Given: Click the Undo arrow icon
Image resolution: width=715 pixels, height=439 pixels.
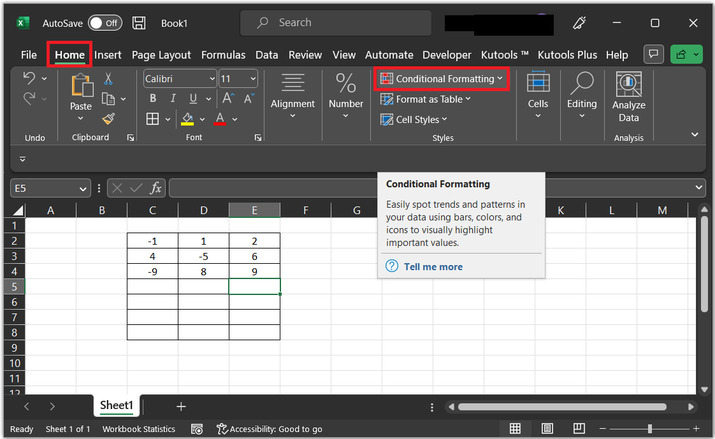Looking at the screenshot, I should point(30,78).
